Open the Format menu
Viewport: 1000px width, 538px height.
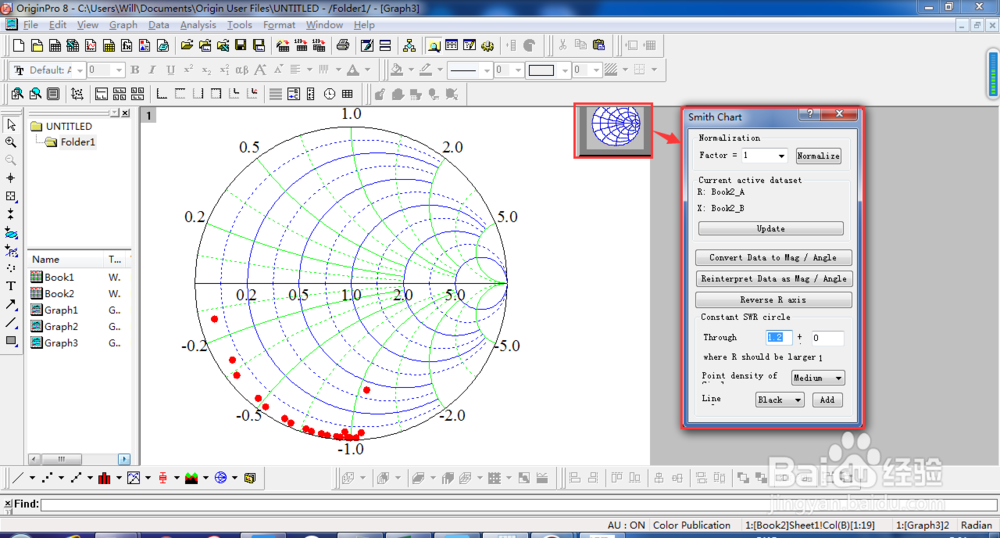click(x=279, y=25)
